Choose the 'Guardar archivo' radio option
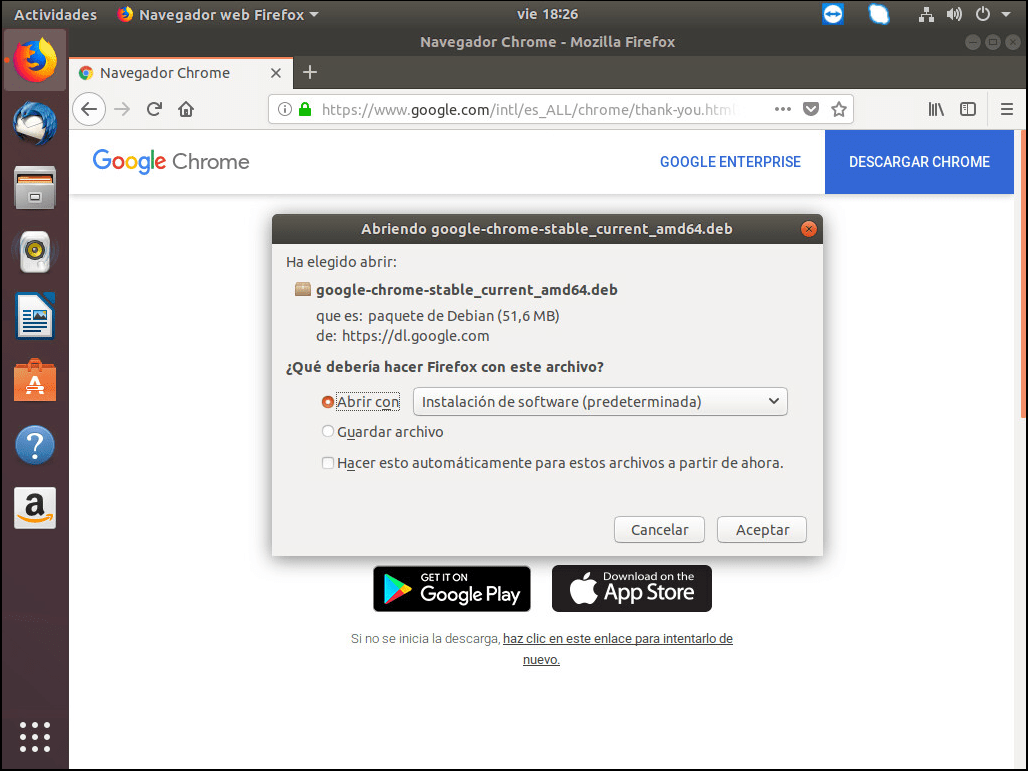This screenshot has height=771, width=1028. [x=328, y=432]
